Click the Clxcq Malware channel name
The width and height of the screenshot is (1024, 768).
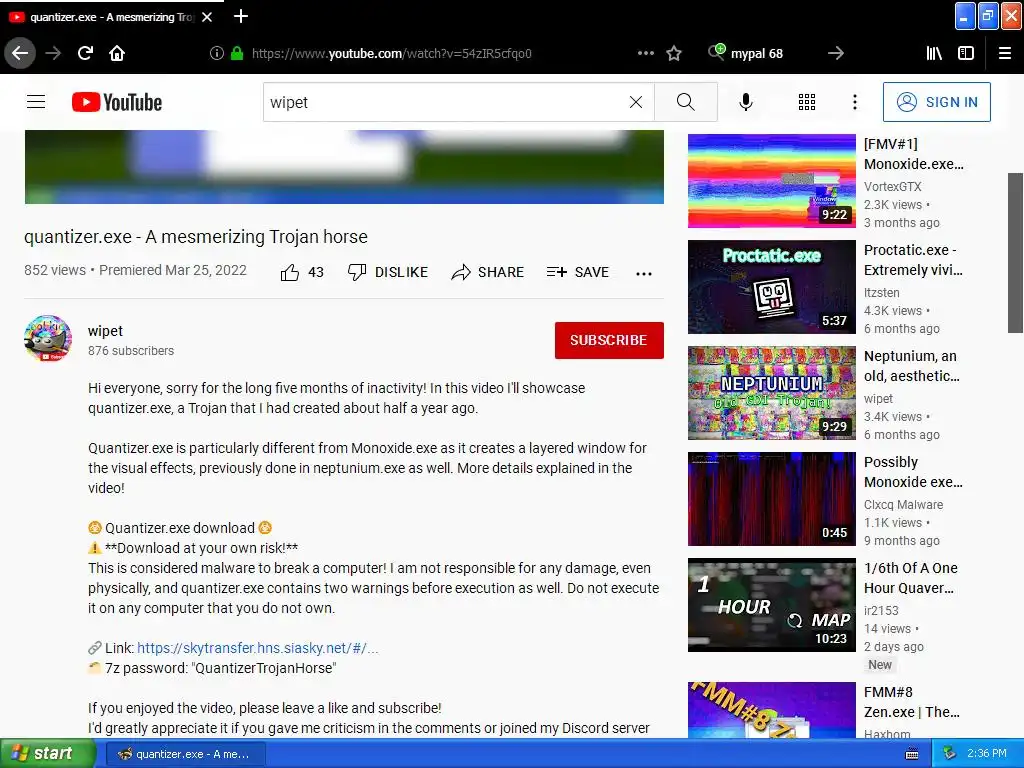coord(903,505)
